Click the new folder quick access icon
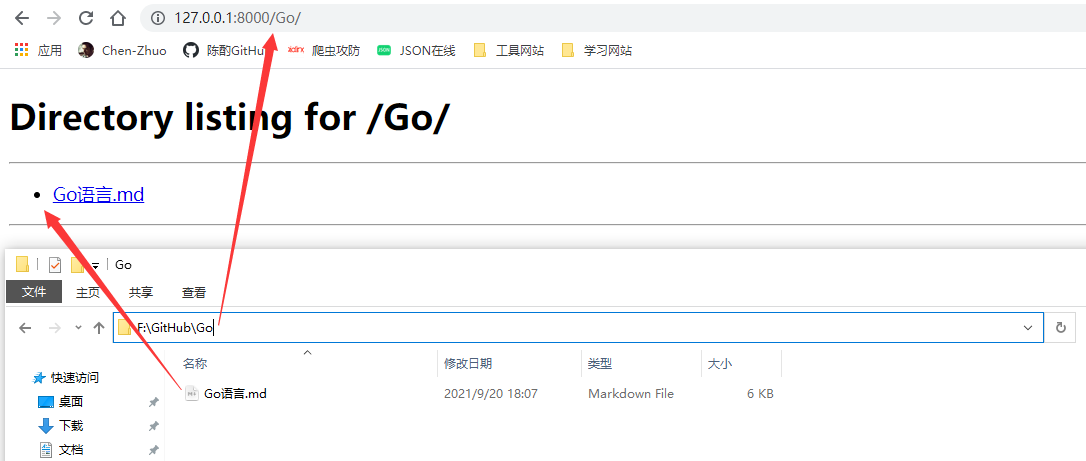1086x461 pixels. (x=77, y=264)
